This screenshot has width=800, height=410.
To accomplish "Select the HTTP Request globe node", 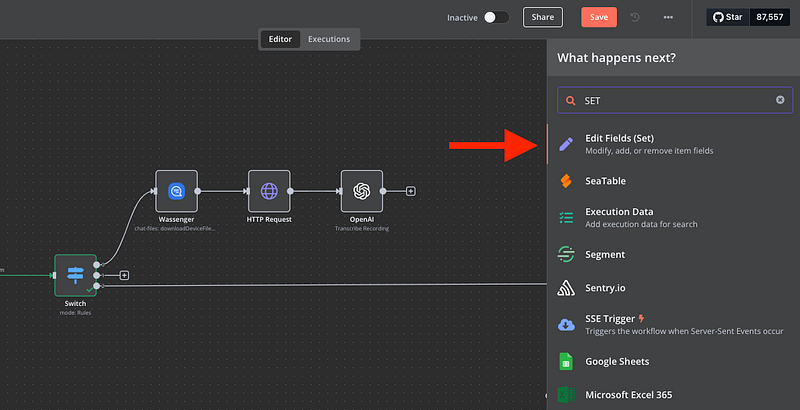I will point(269,190).
